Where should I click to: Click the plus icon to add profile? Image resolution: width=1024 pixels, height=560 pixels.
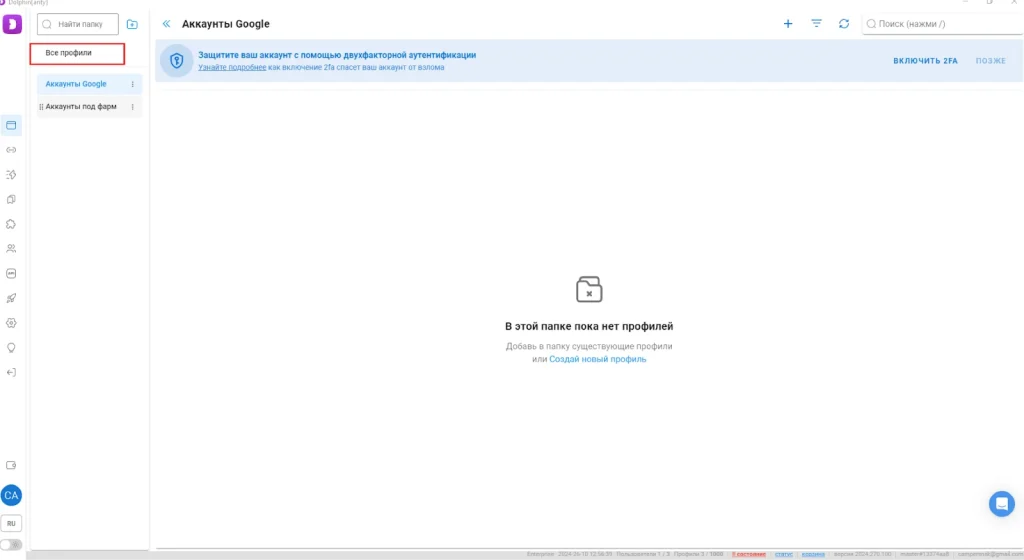788,23
